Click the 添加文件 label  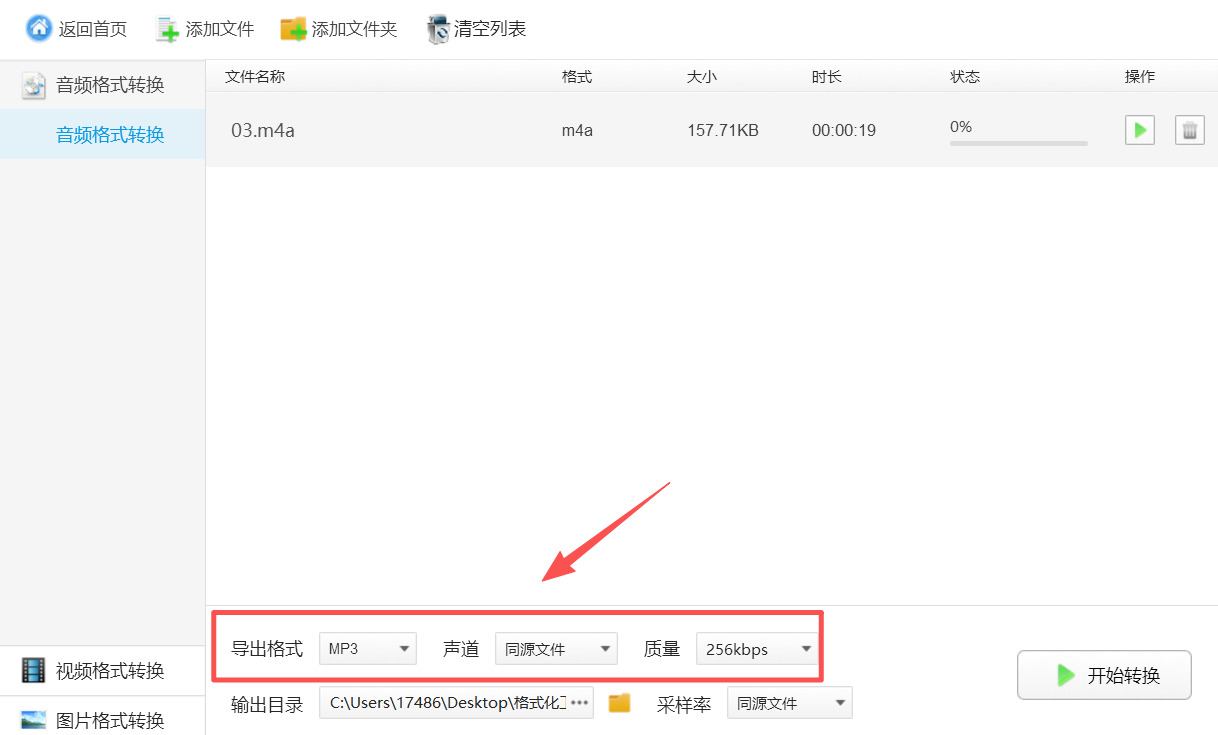coord(220,29)
